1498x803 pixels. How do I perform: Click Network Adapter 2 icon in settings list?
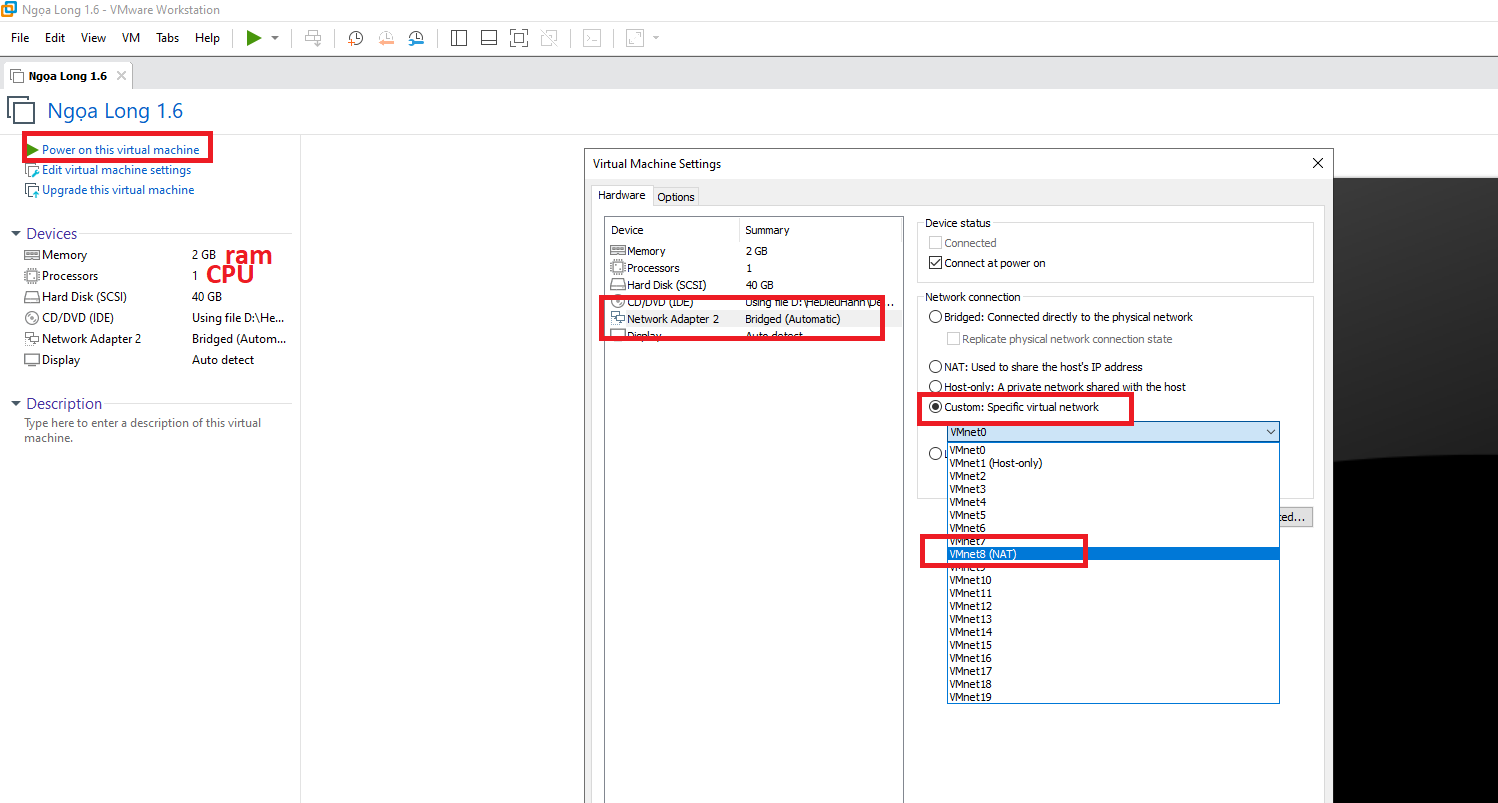pos(618,319)
